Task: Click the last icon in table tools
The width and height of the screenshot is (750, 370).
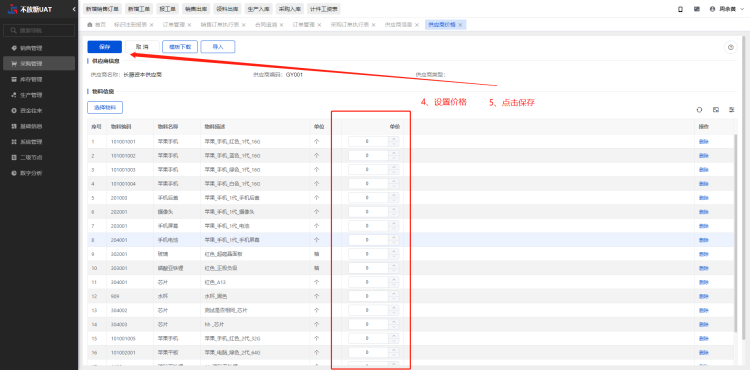Action: tap(731, 110)
